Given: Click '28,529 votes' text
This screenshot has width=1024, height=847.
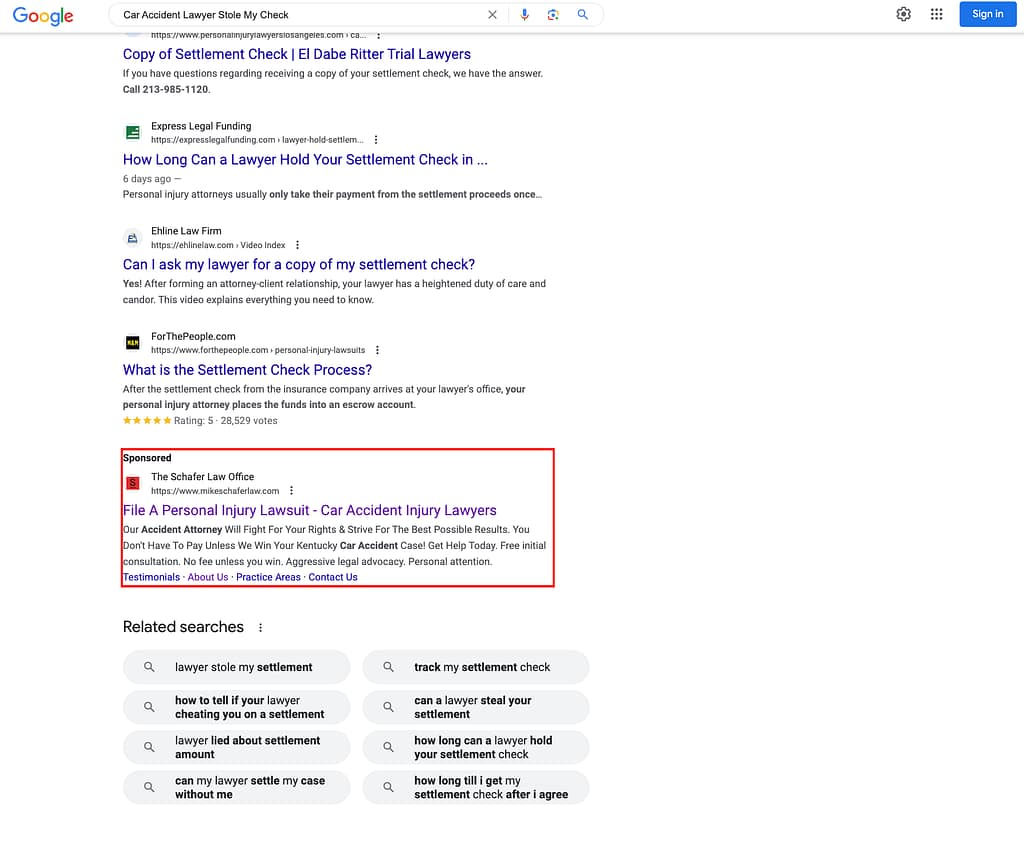Looking at the screenshot, I should click(x=249, y=421).
